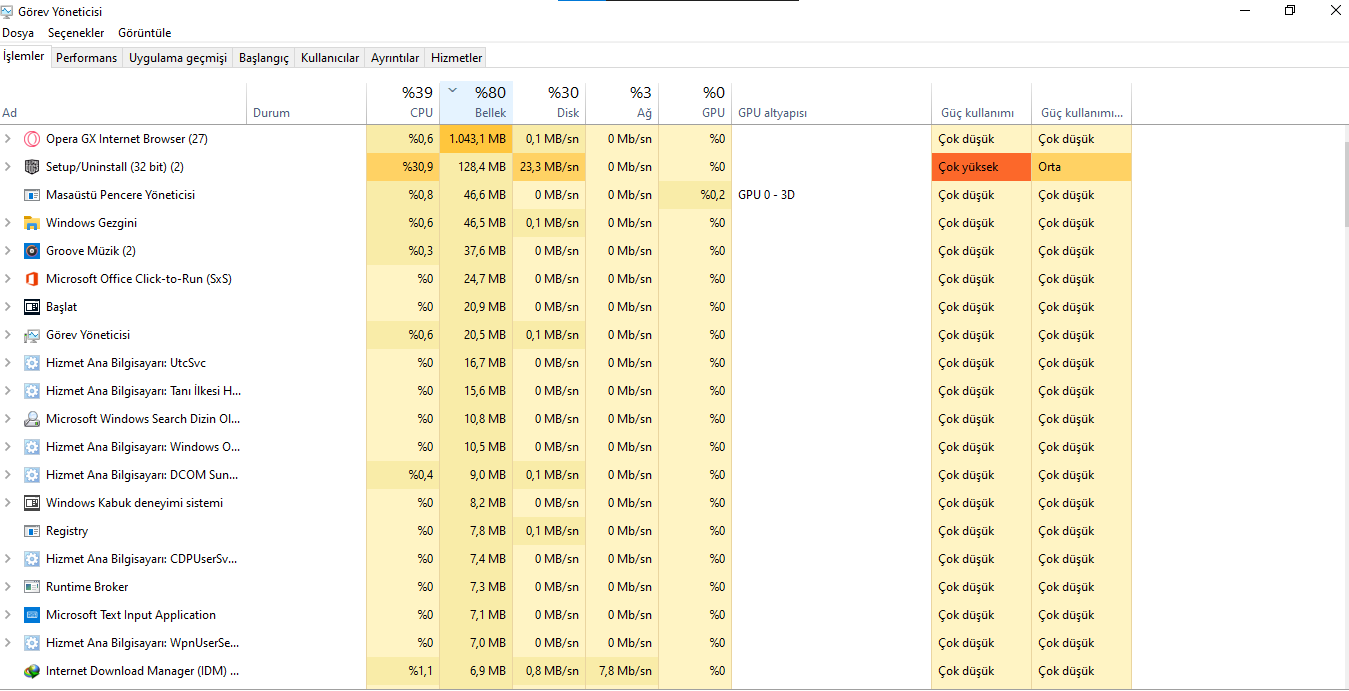Image resolution: width=1349 pixels, height=691 pixels.
Task: Expand the Setup/Uninstall (32 bit) process group
Action: [8, 167]
